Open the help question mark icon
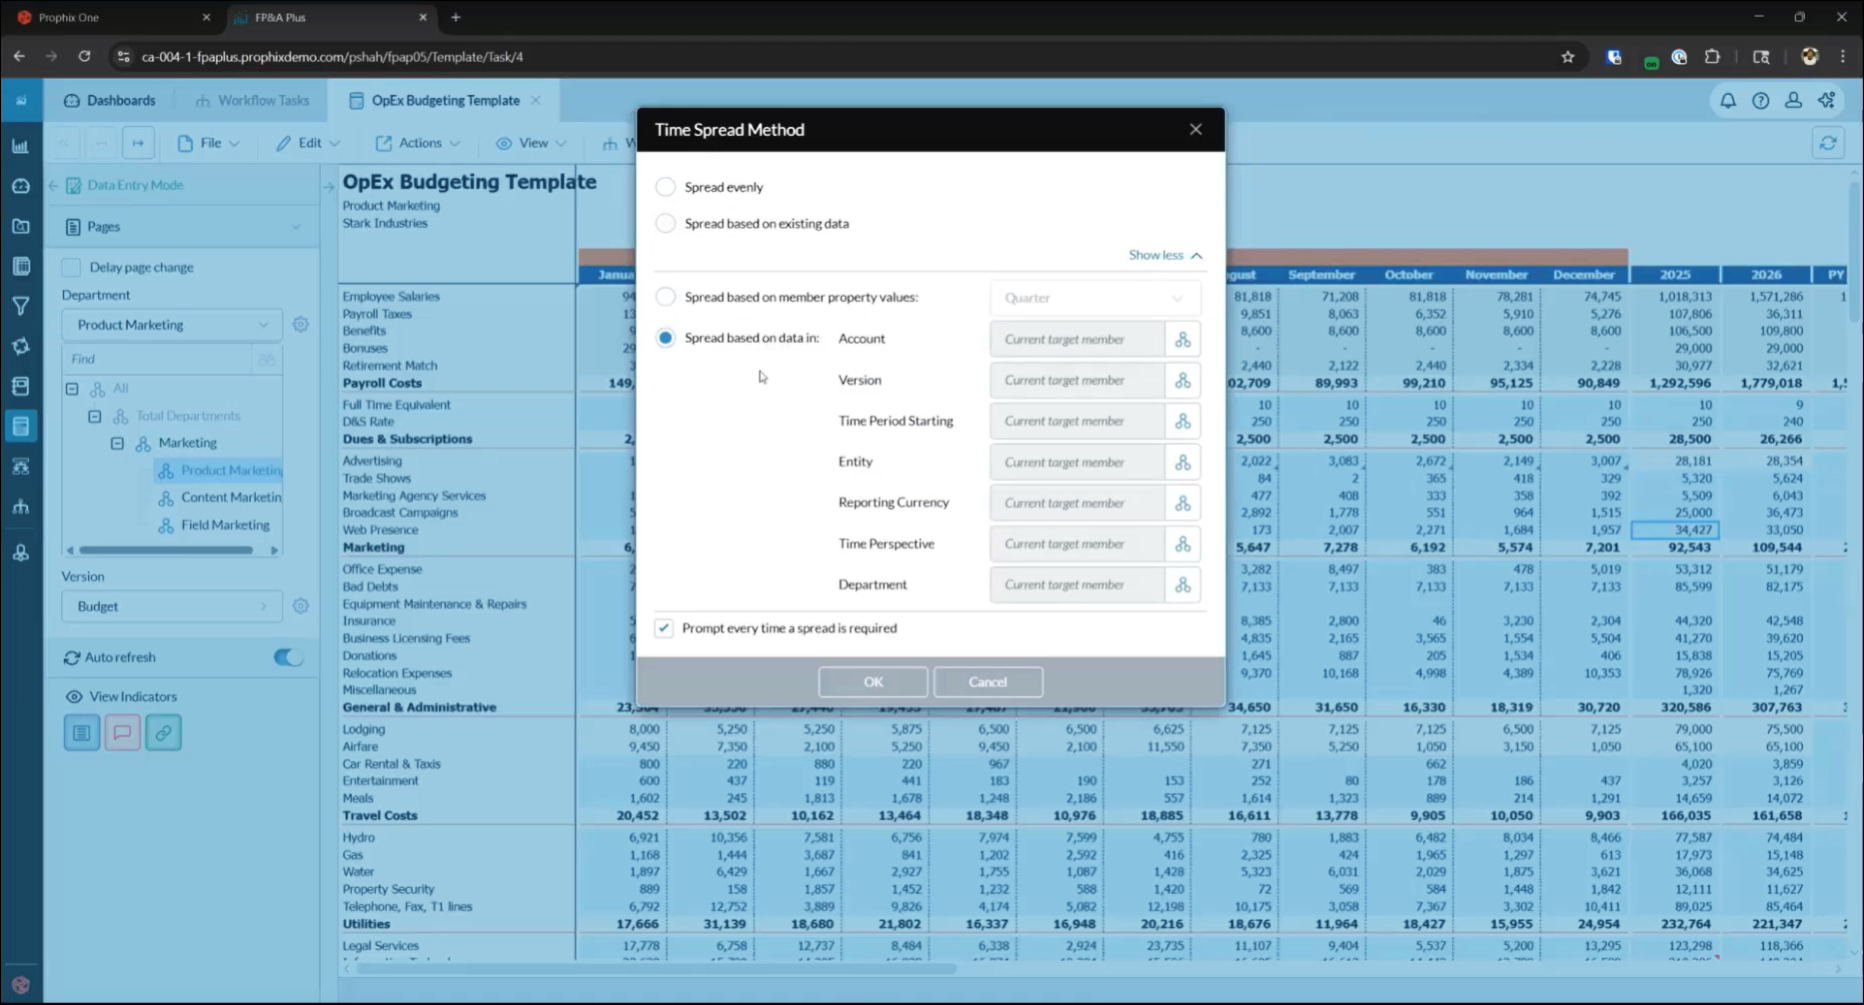 pyautogui.click(x=1760, y=101)
